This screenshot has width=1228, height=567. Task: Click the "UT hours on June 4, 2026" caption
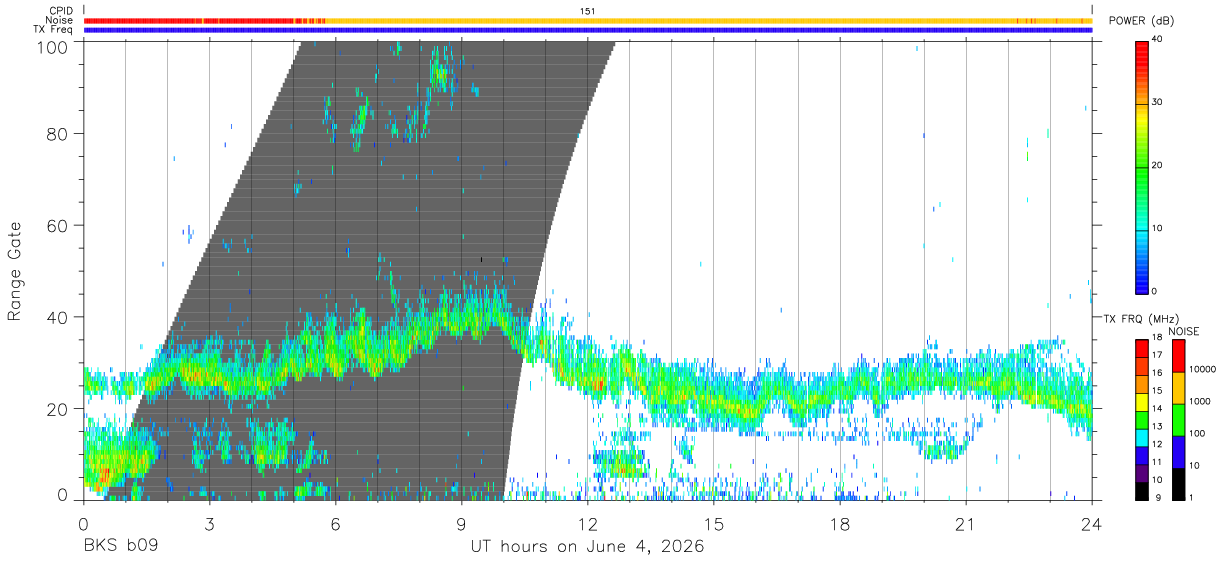click(x=588, y=548)
